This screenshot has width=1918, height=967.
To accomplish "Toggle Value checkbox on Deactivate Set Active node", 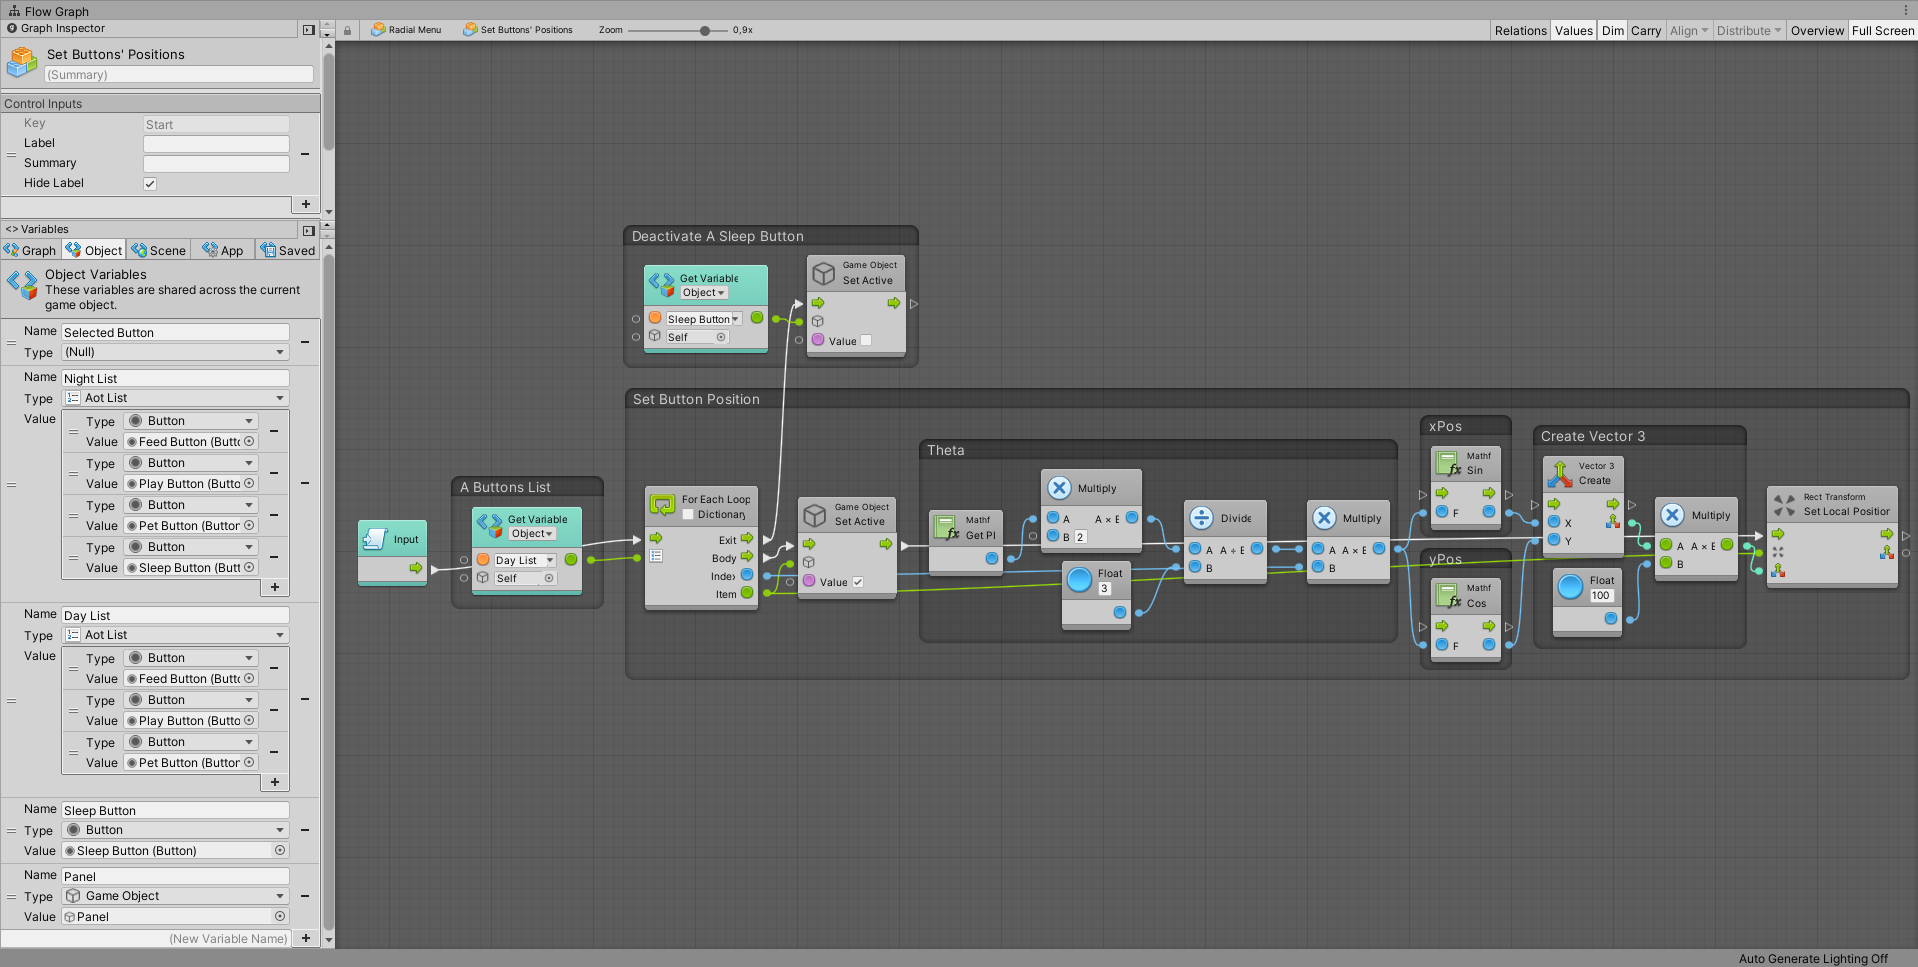I will point(866,340).
